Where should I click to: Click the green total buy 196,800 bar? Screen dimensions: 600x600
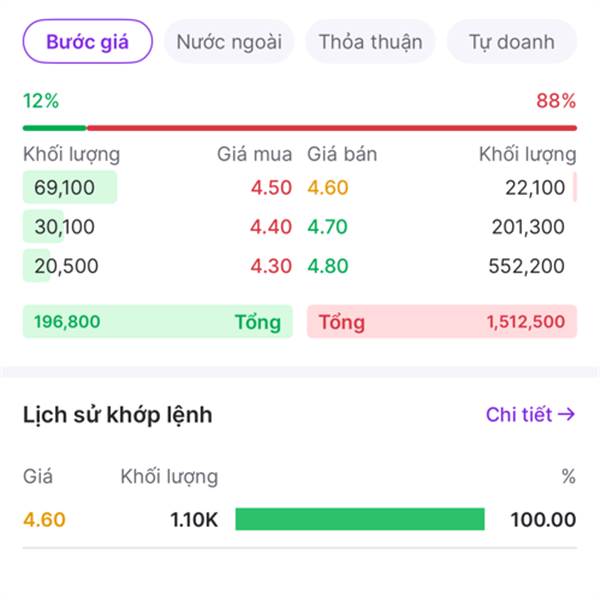(x=157, y=322)
